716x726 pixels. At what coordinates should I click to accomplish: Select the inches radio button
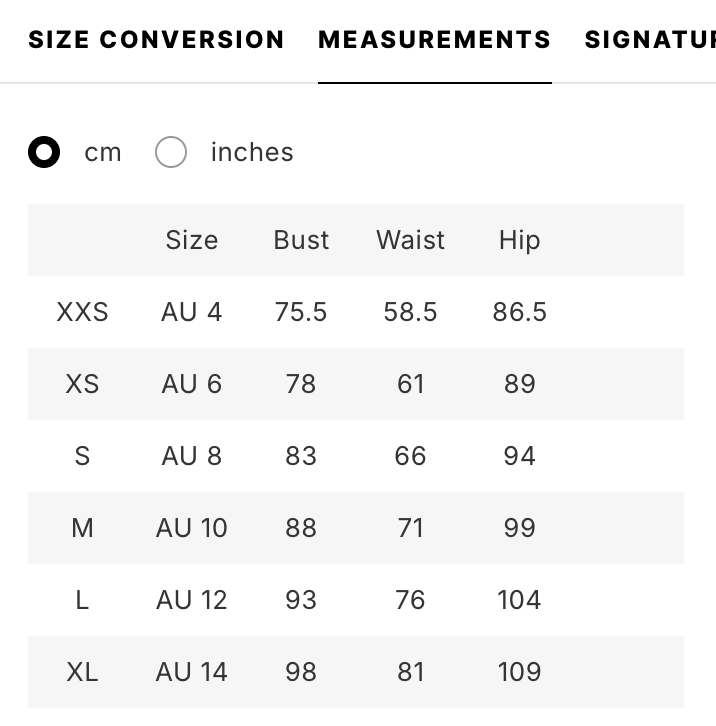pos(171,152)
